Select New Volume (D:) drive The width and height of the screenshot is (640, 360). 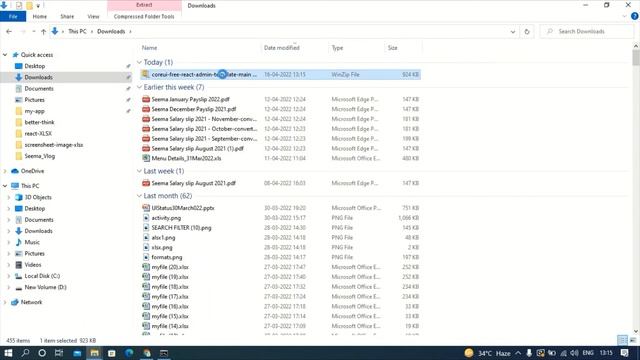pyautogui.click(x=45, y=287)
